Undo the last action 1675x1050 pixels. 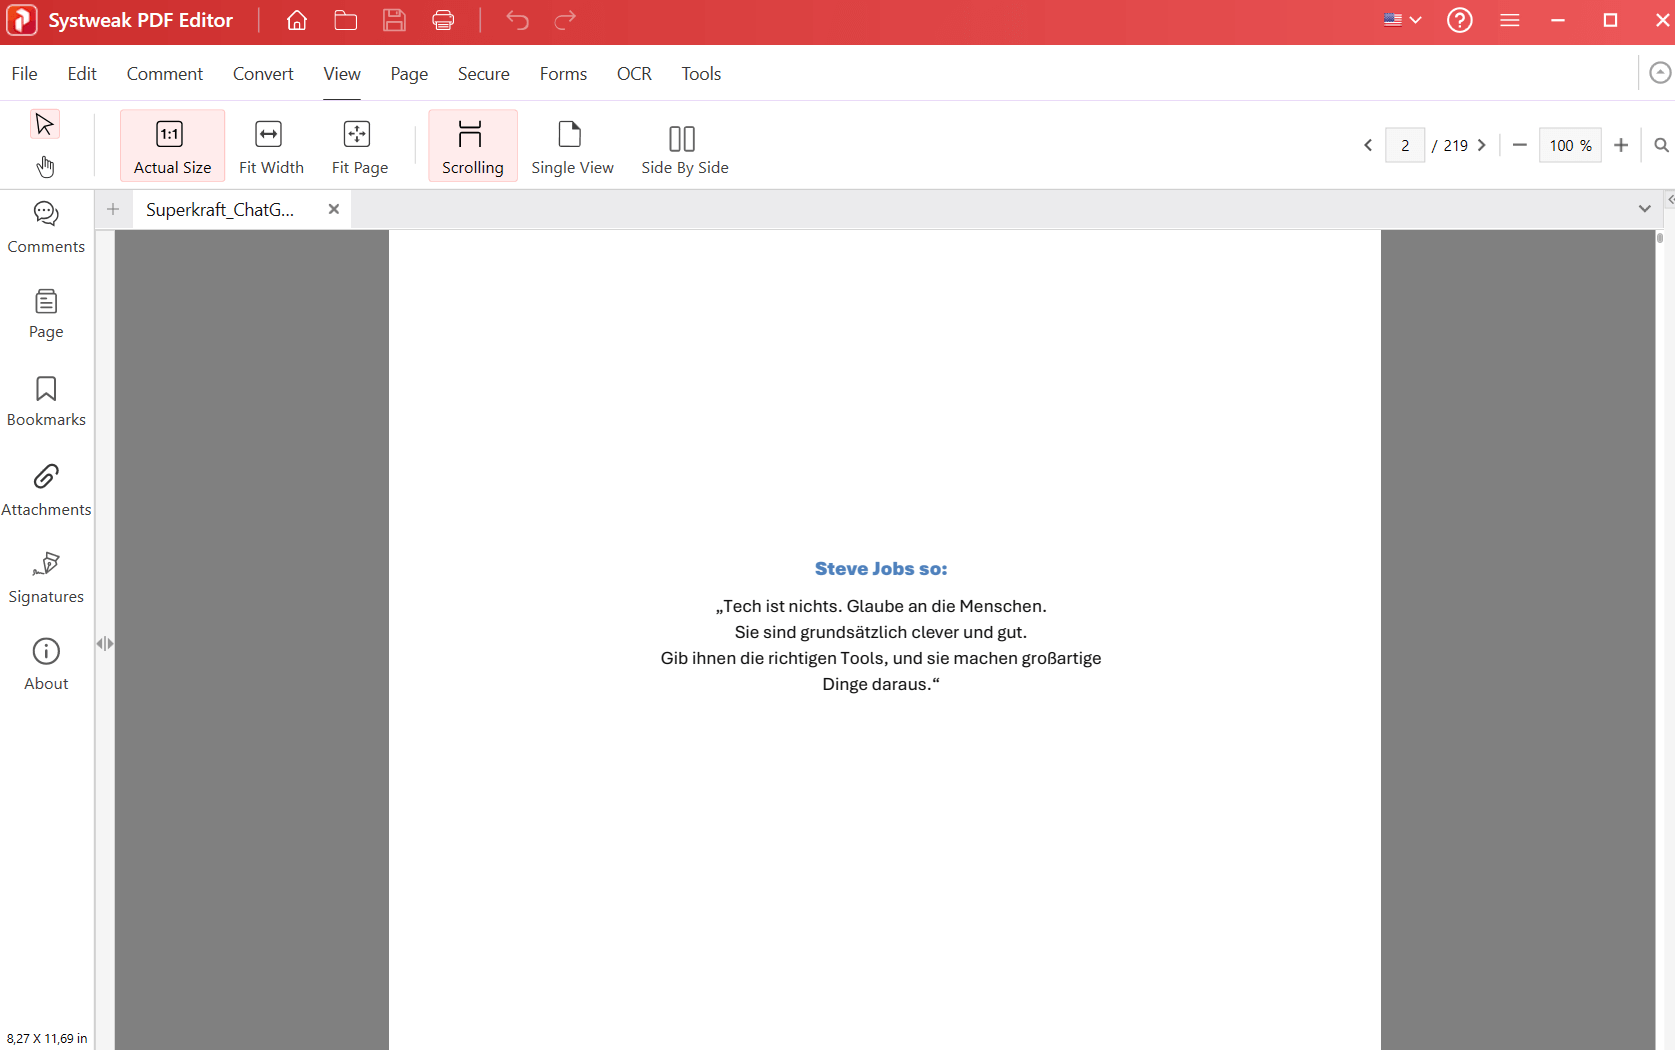pyautogui.click(x=516, y=20)
